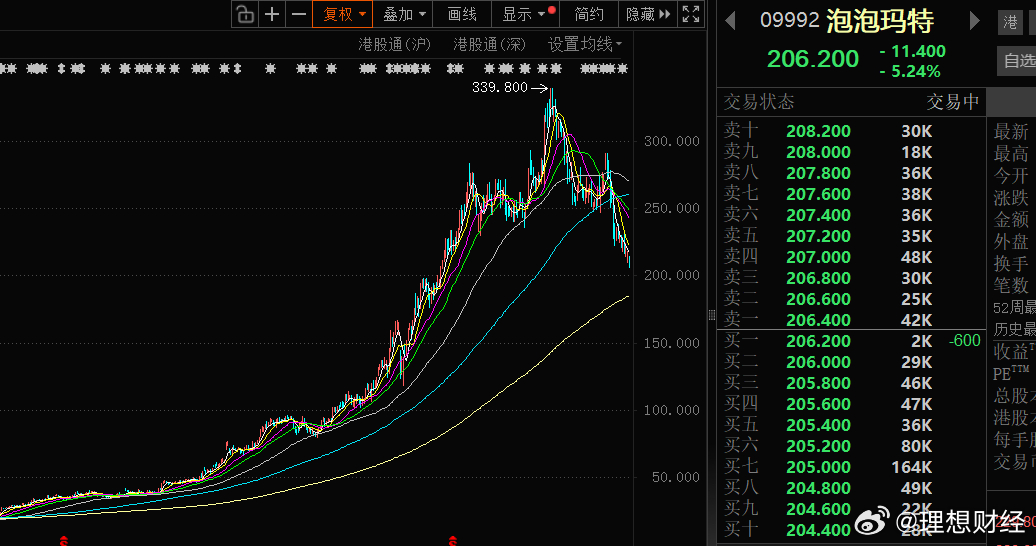Click 买一 price 206.200

tap(818, 341)
